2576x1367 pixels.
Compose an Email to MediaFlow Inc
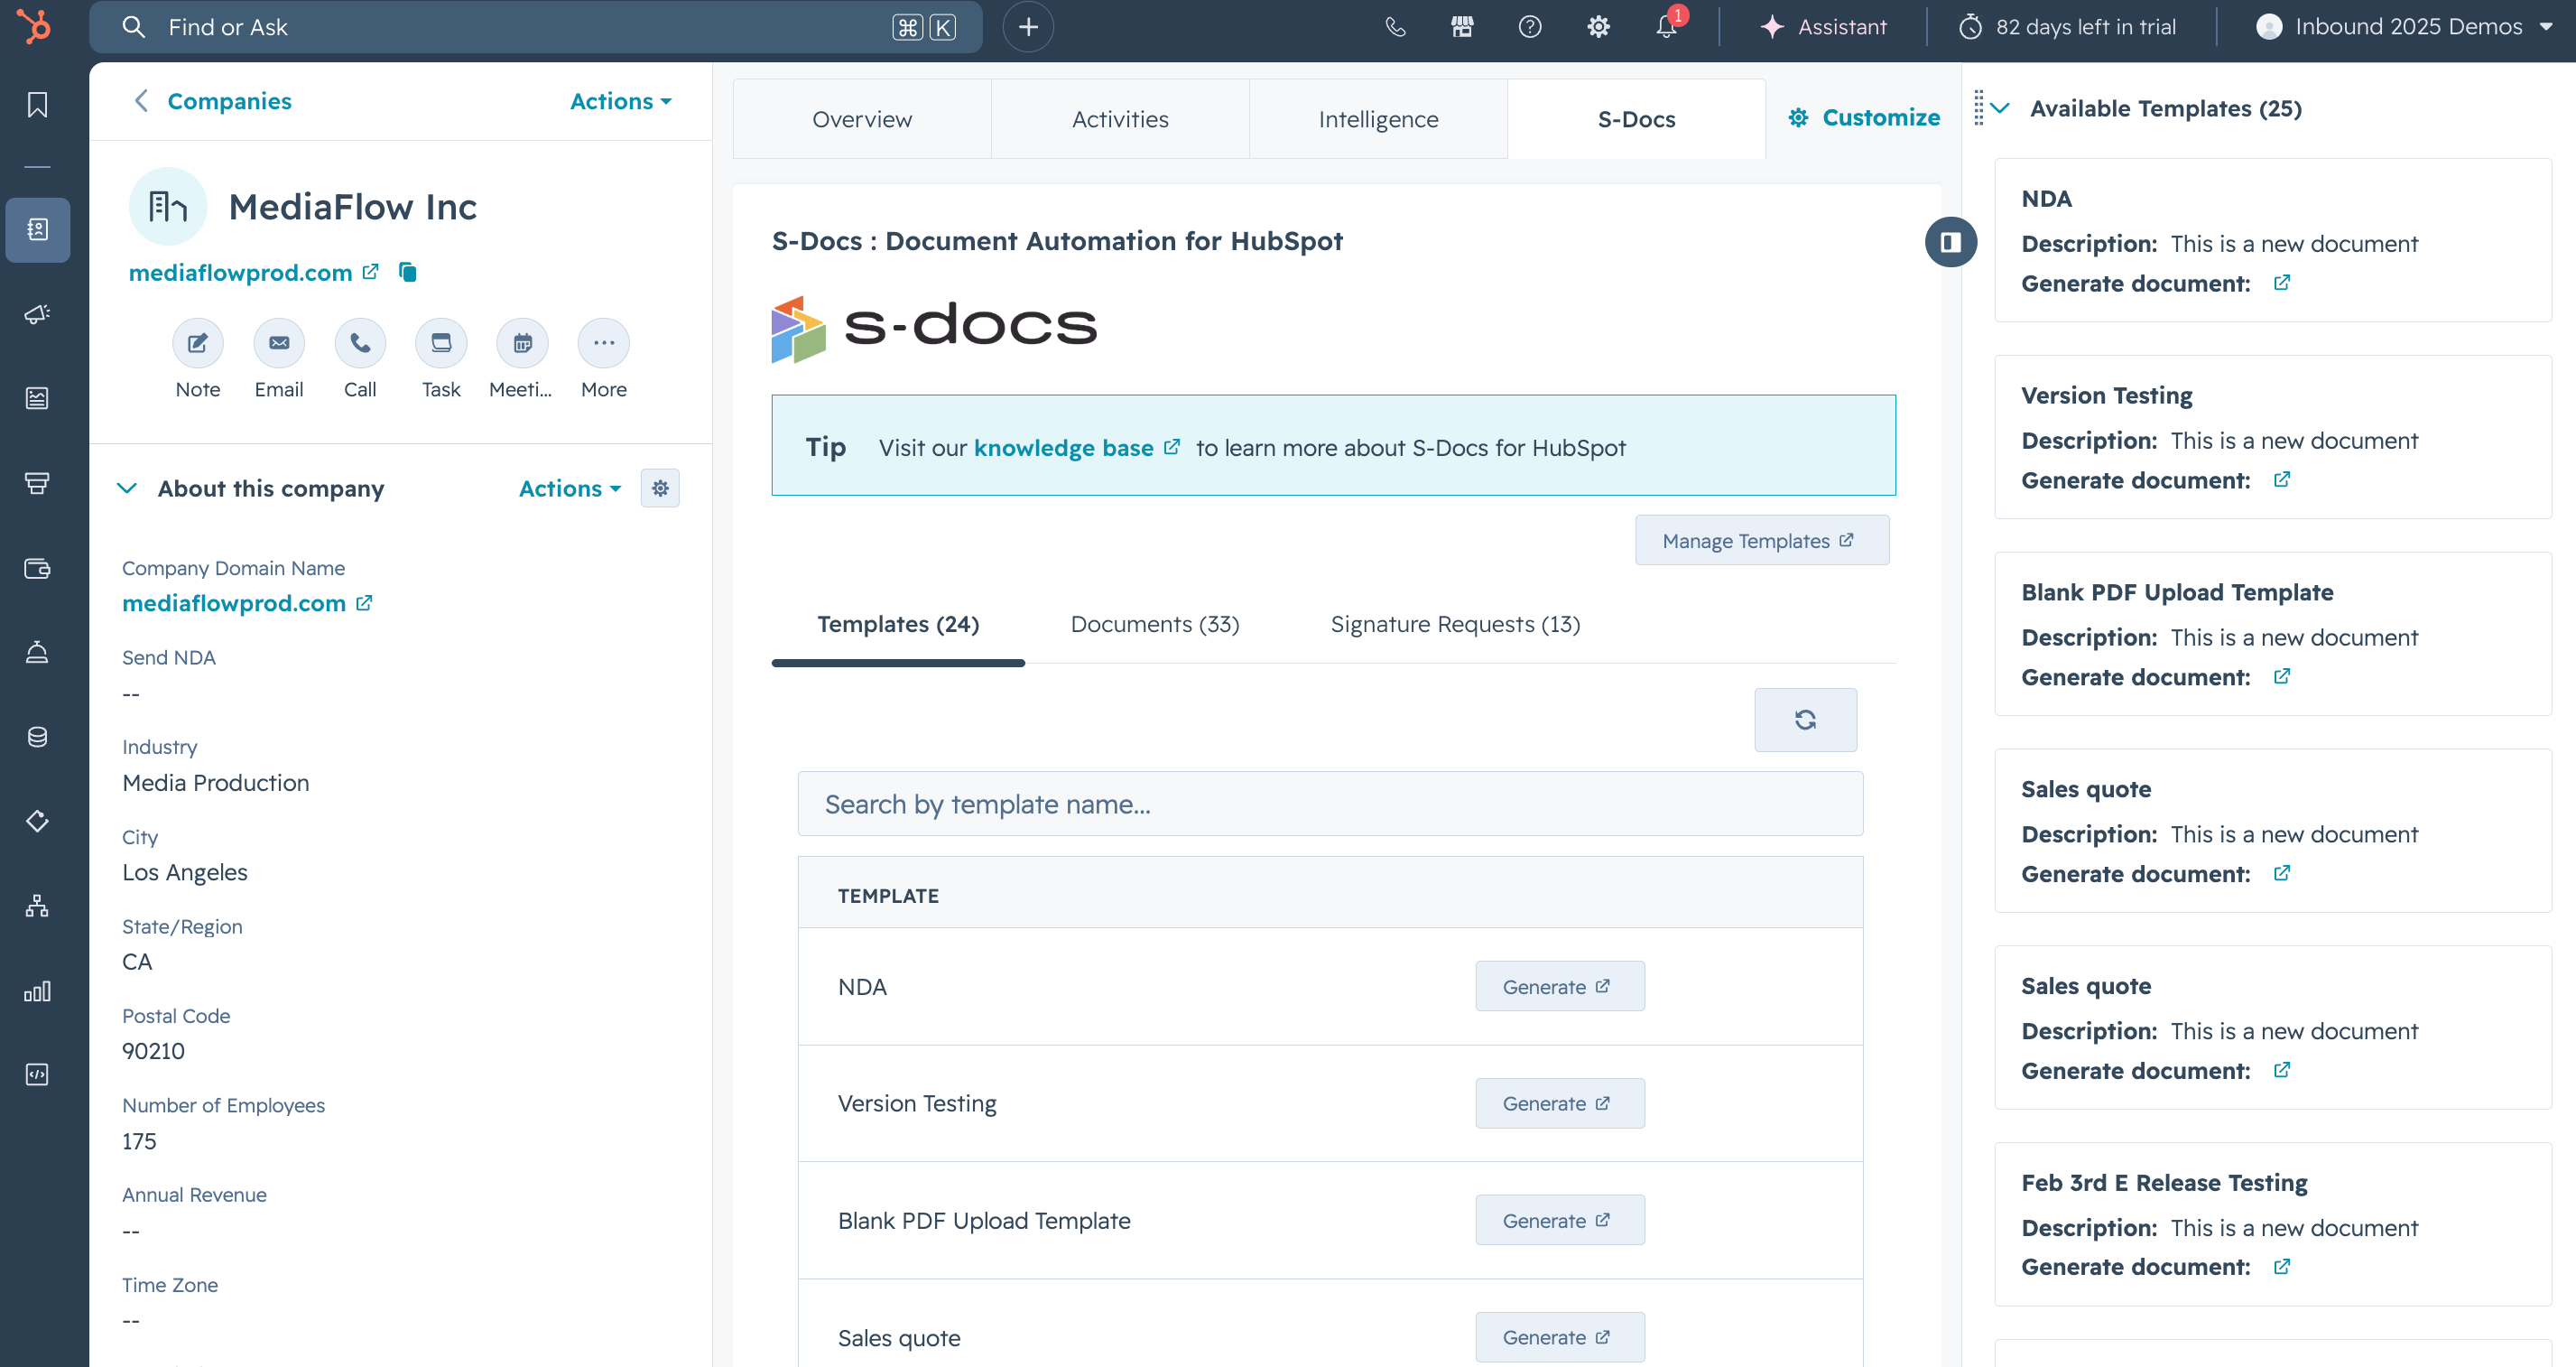[x=279, y=343]
